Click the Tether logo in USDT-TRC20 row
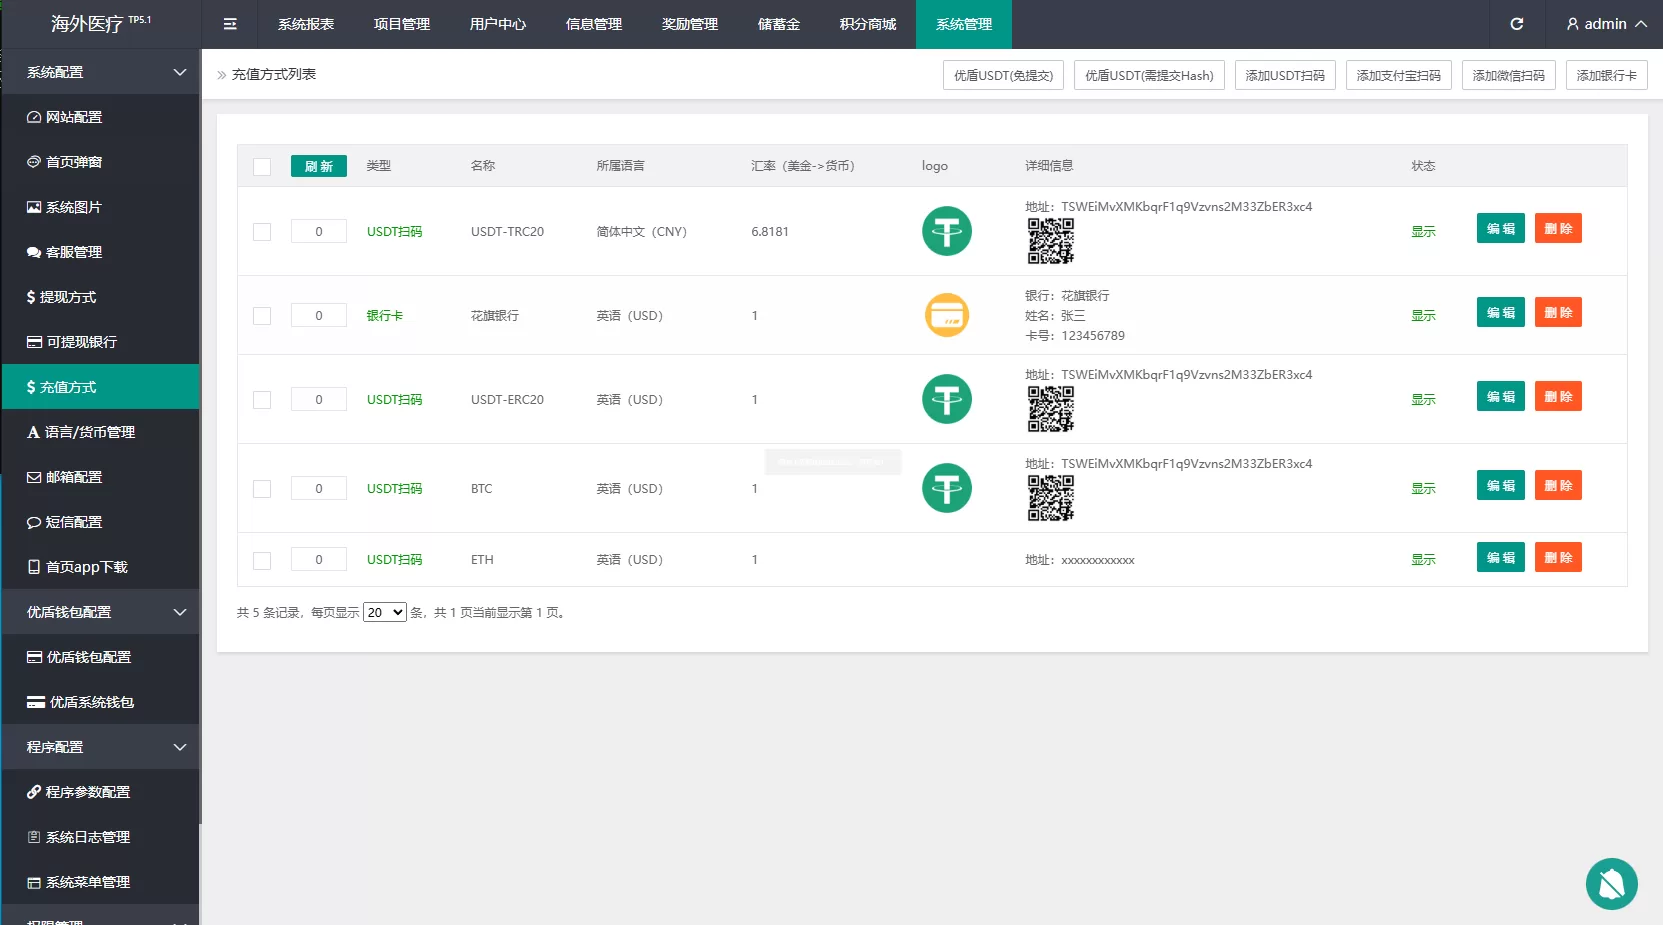 point(946,231)
